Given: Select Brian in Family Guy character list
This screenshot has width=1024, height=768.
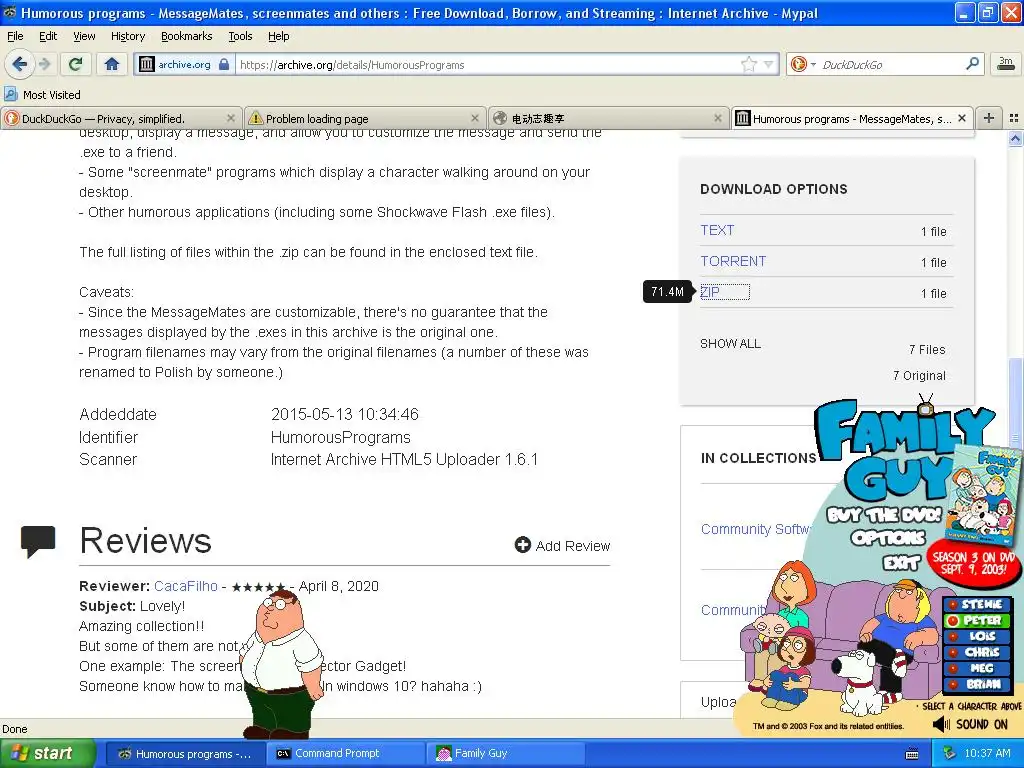Looking at the screenshot, I should [977, 684].
